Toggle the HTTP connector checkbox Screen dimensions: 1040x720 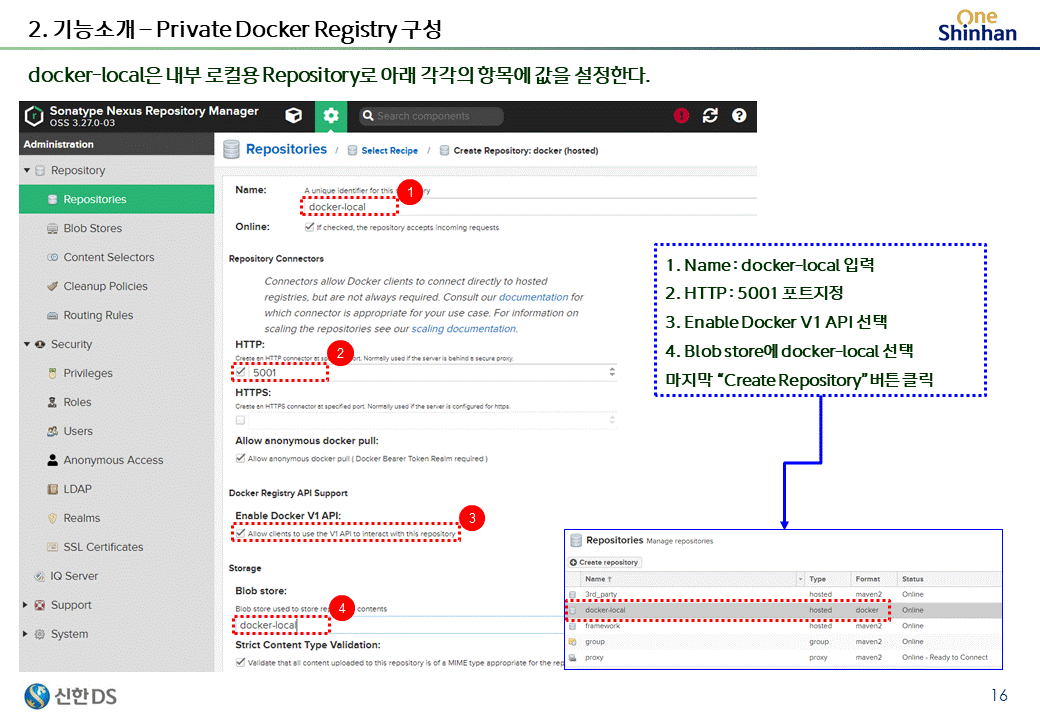tap(241, 373)
